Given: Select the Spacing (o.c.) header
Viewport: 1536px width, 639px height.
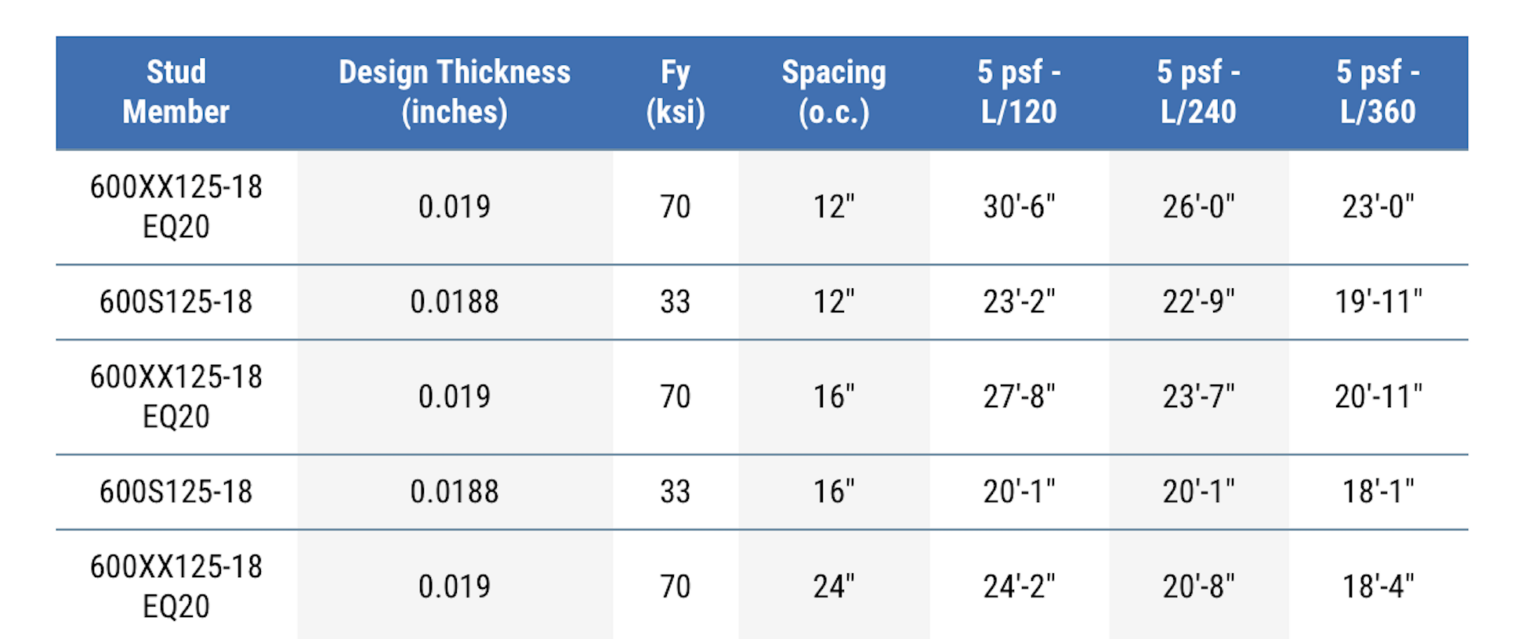Looking at the screenshot, I should click(x=833, y=92).
